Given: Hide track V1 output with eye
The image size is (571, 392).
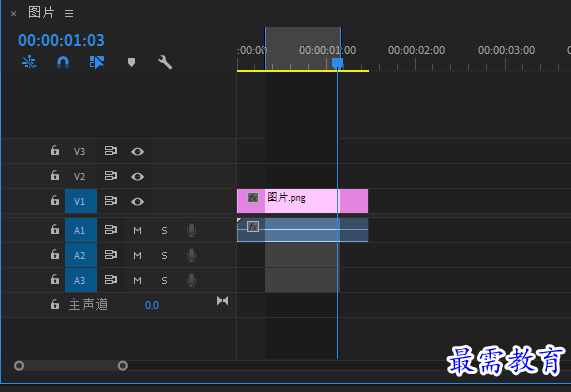Looking at the screenshot, I should point(137,201).
